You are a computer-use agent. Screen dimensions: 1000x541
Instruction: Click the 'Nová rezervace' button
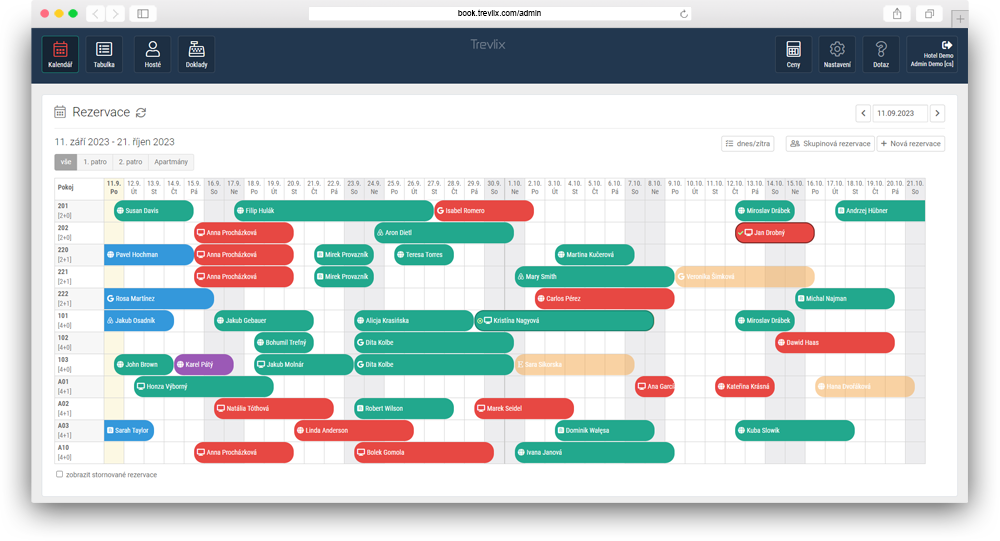click(x=911, y=144)
